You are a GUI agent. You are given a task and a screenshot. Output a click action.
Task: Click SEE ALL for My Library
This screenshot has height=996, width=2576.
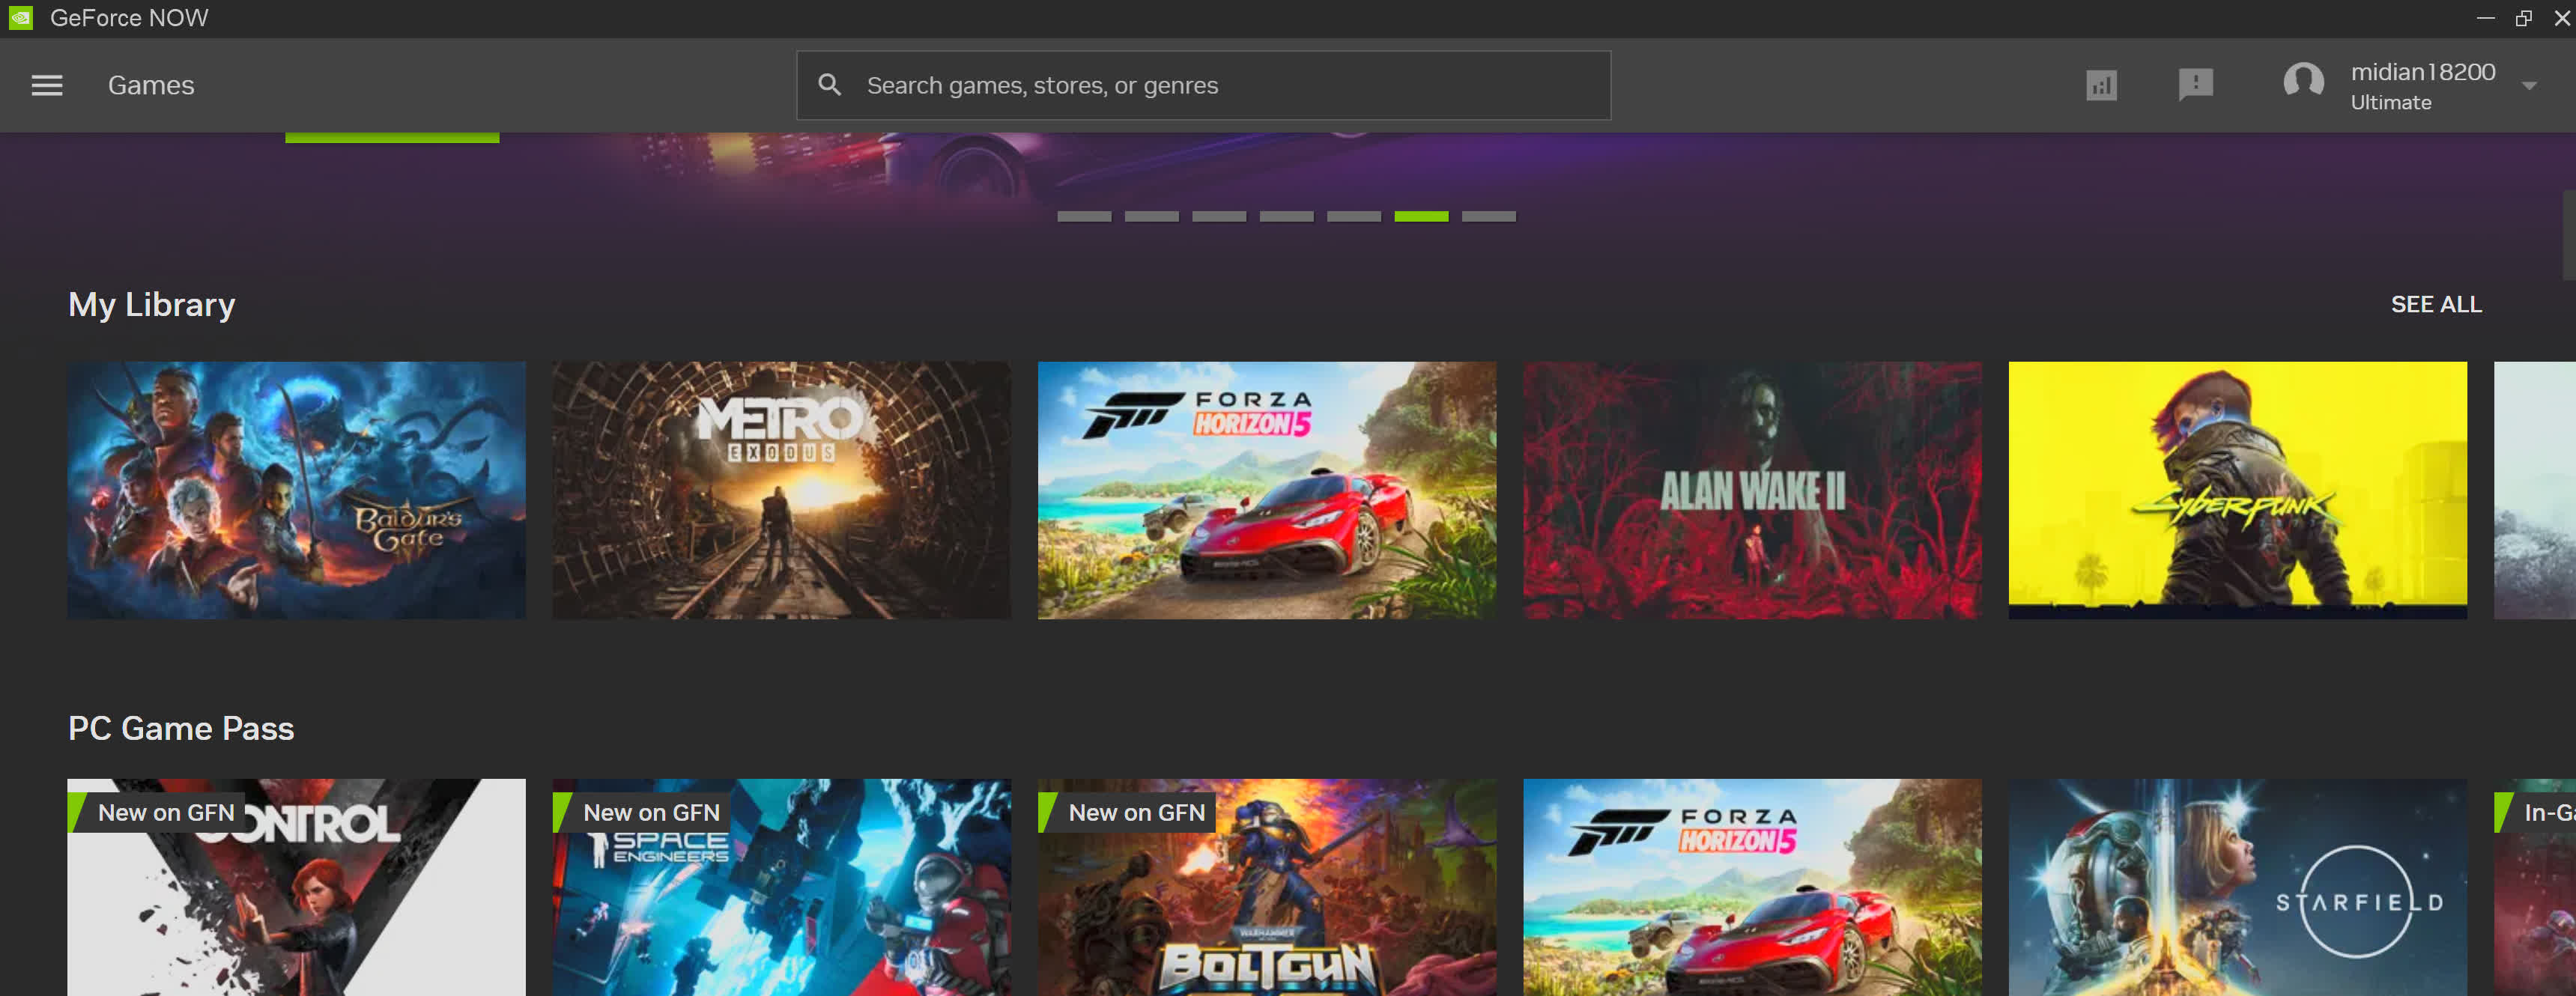(2435, 304)
